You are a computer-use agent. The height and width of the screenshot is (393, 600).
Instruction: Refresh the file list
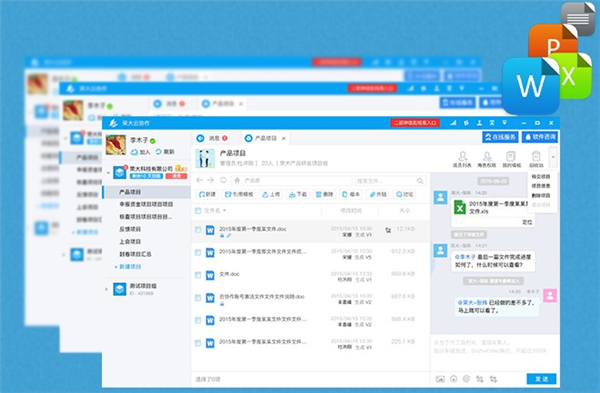[223, 180]
